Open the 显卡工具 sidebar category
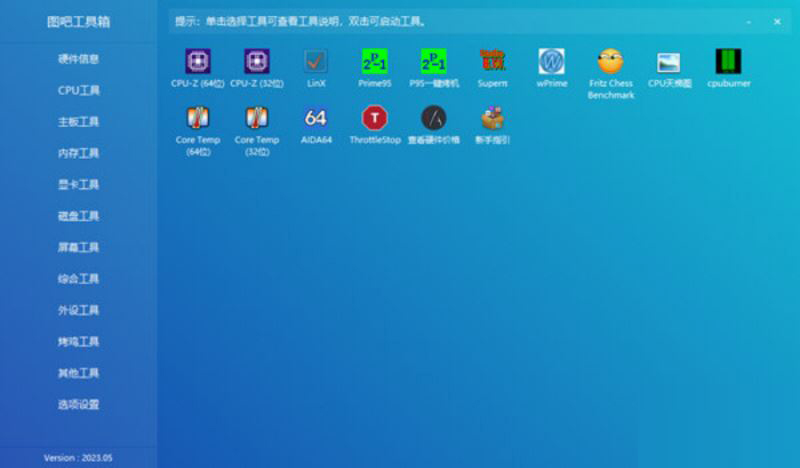 [x=79, y=184]
